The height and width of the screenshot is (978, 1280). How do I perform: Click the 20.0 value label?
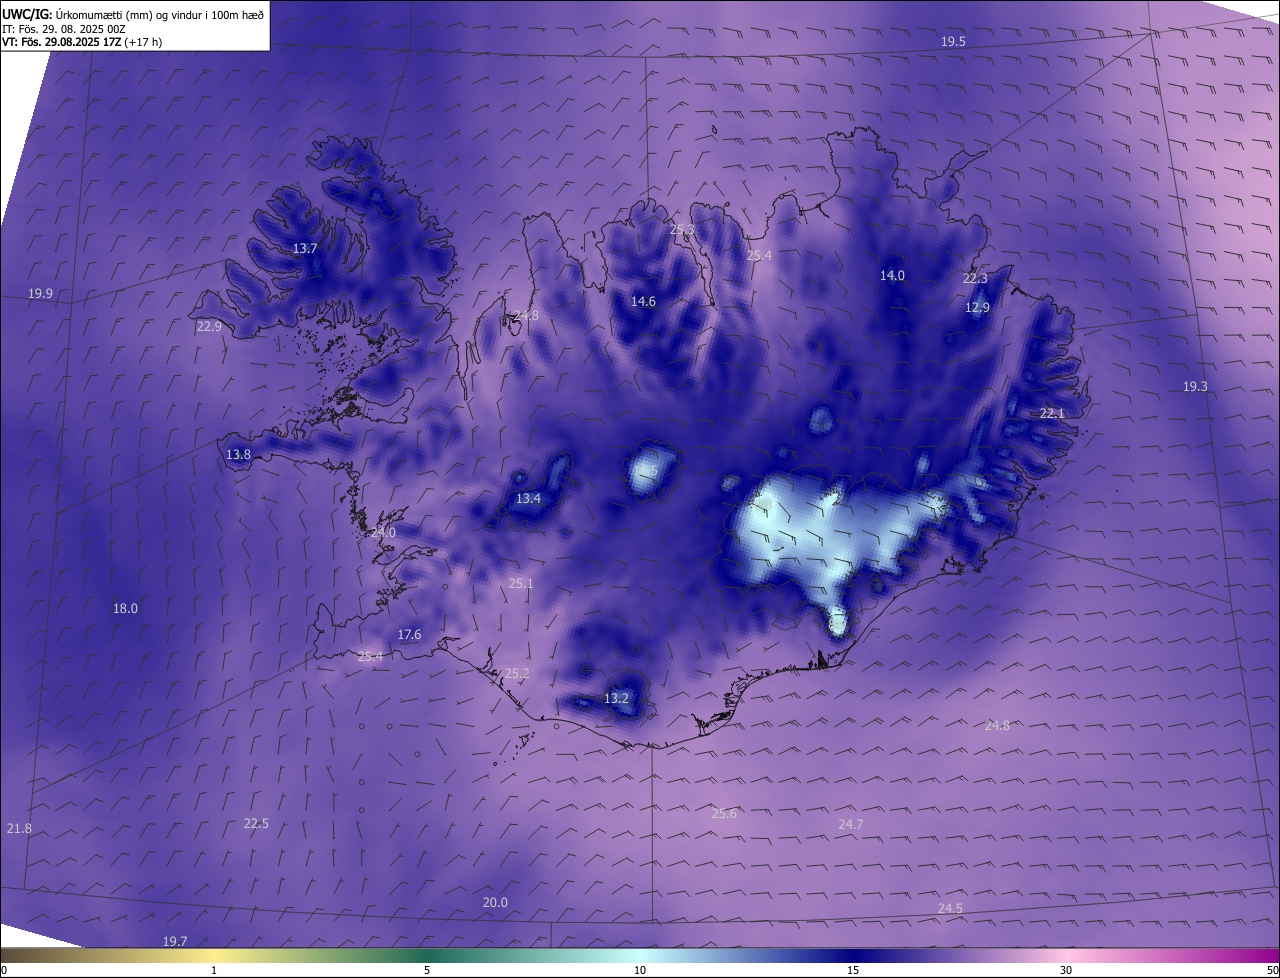click(495, 902)
